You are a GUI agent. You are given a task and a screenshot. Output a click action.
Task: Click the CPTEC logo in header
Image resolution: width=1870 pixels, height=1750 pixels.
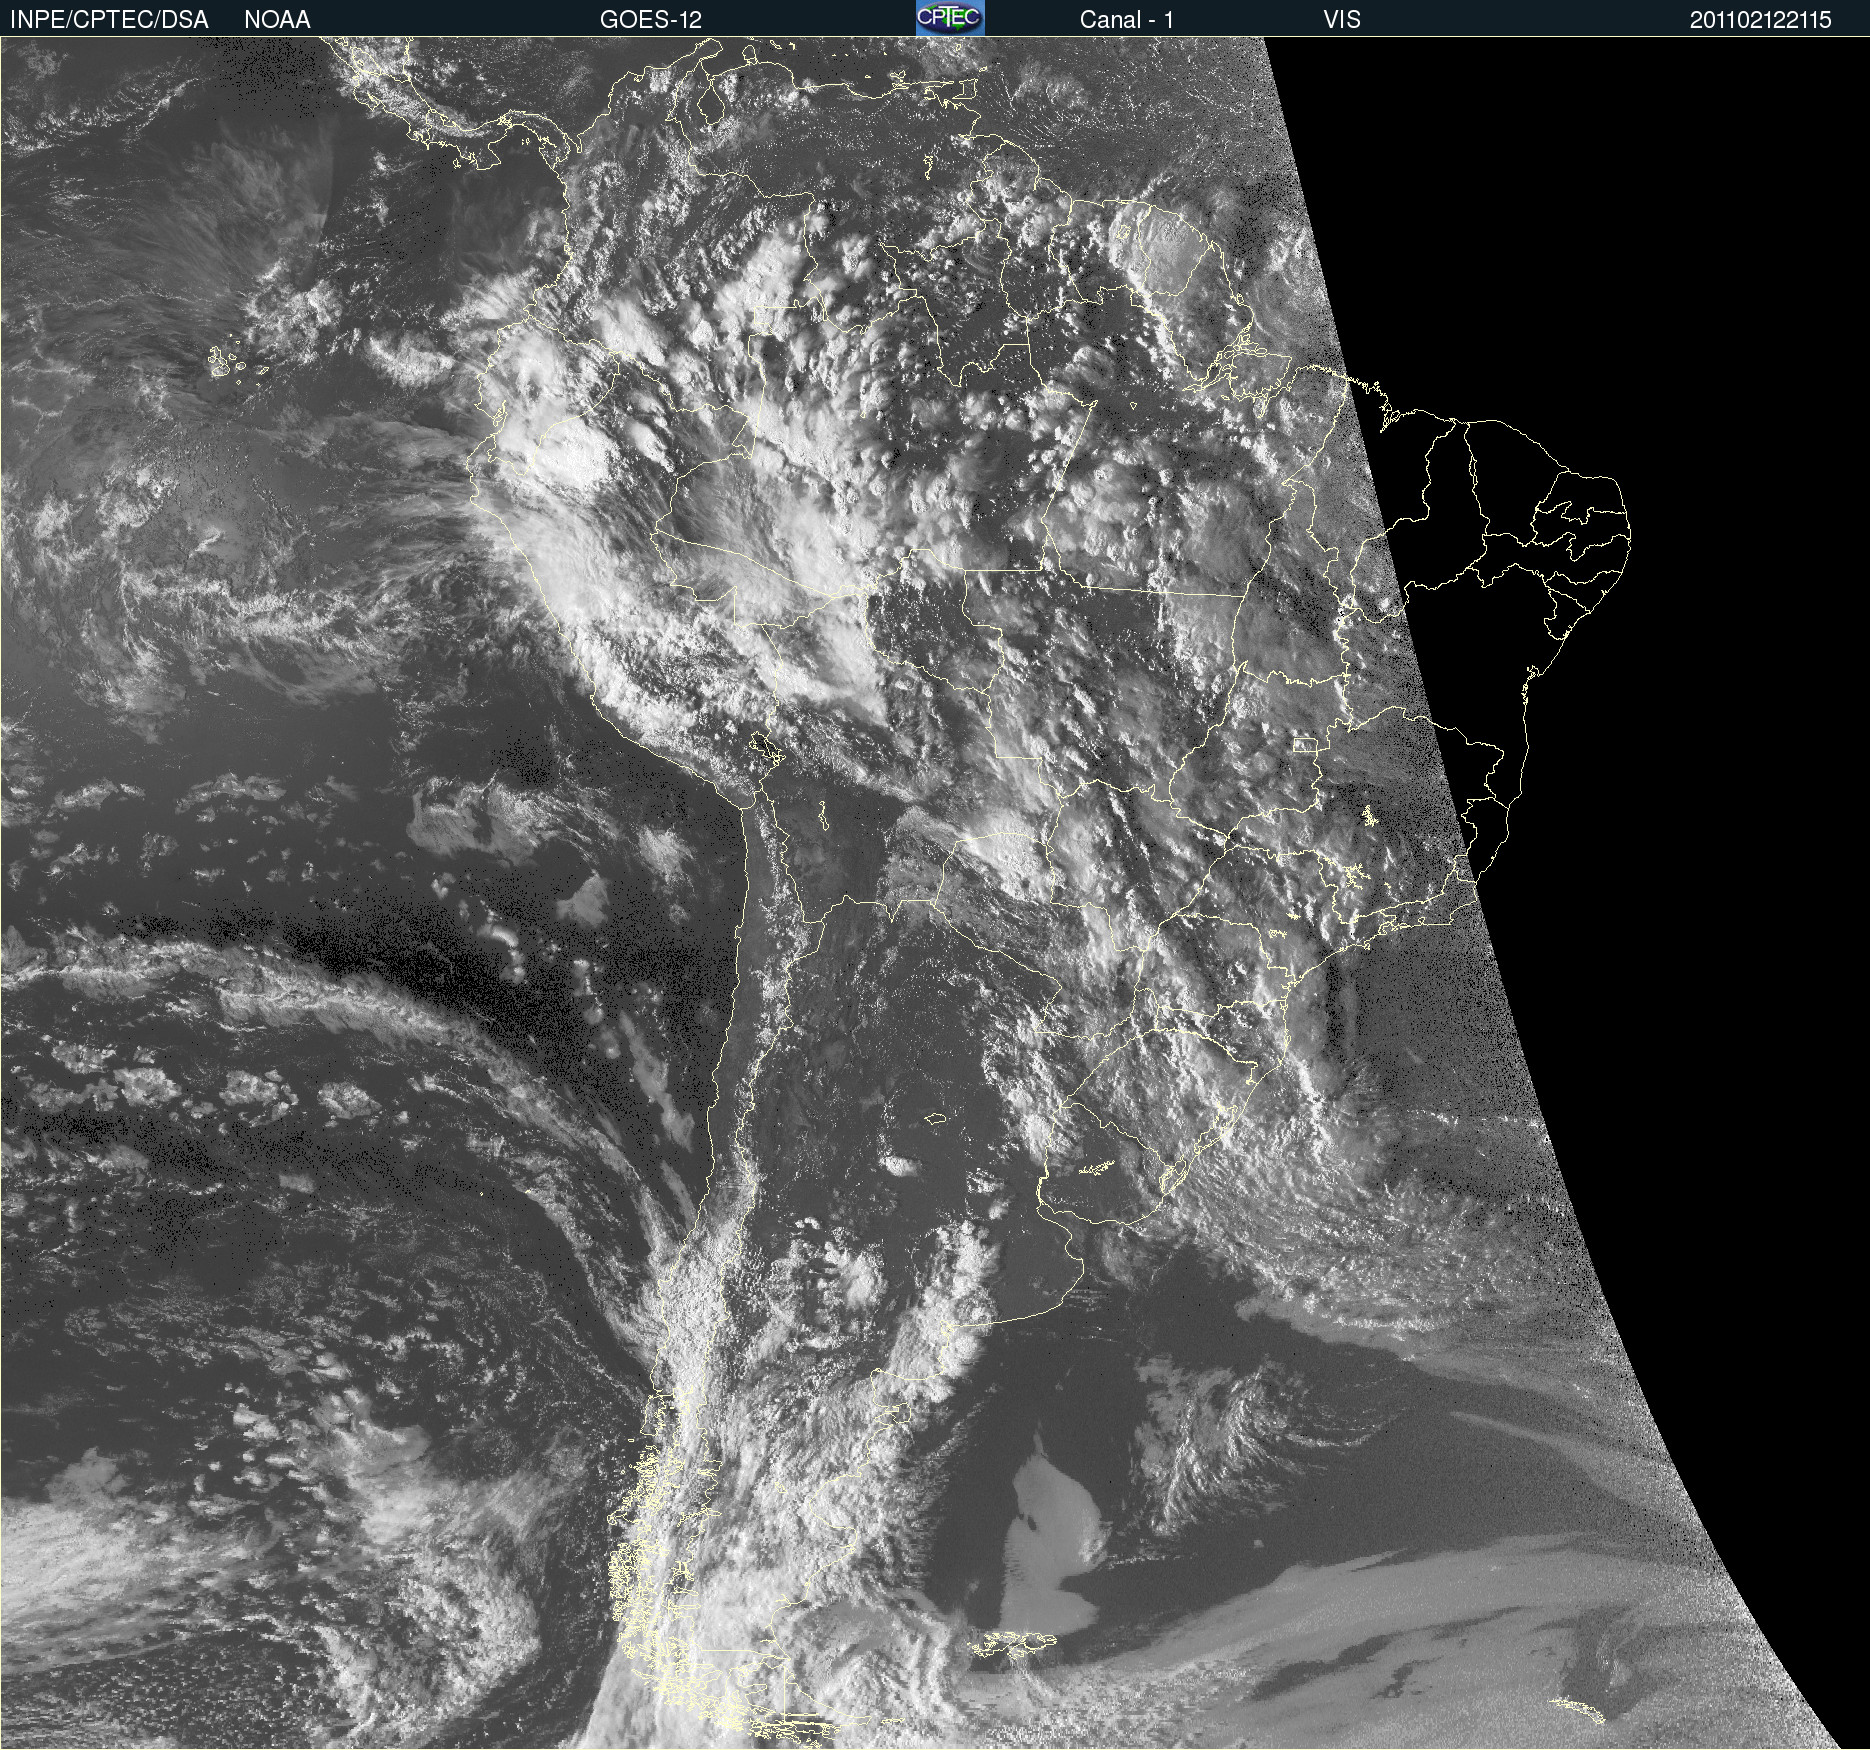[x=950, y=18]
